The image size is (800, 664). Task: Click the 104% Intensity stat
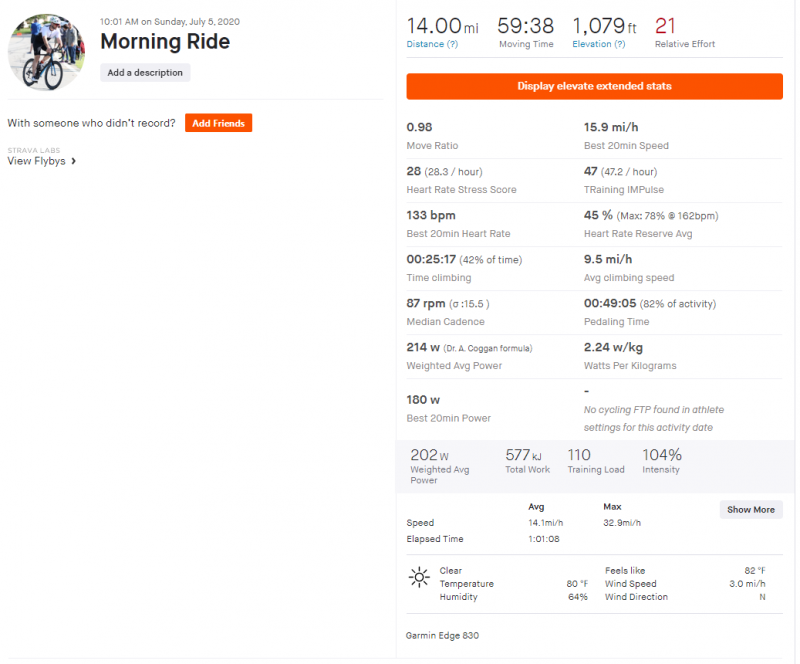[x=661, y=455]
